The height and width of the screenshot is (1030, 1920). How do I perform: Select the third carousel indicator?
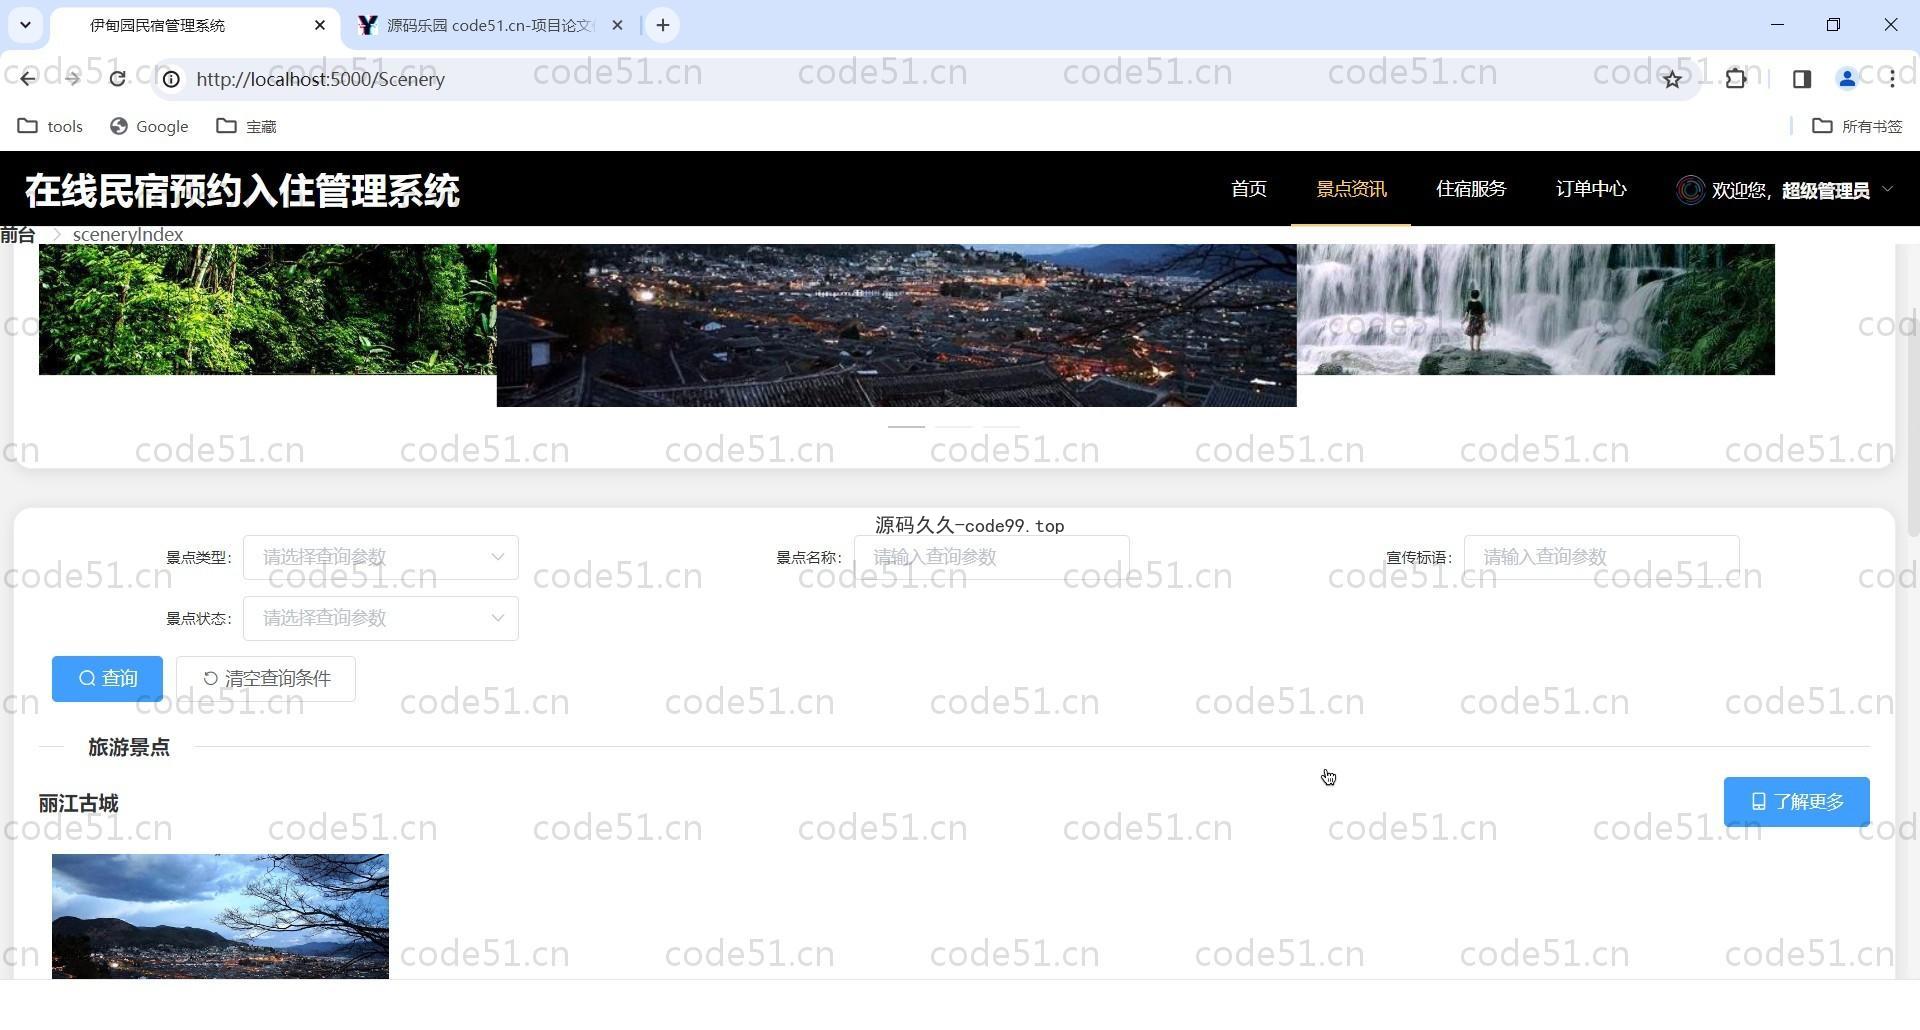(x=1002, y=427)
